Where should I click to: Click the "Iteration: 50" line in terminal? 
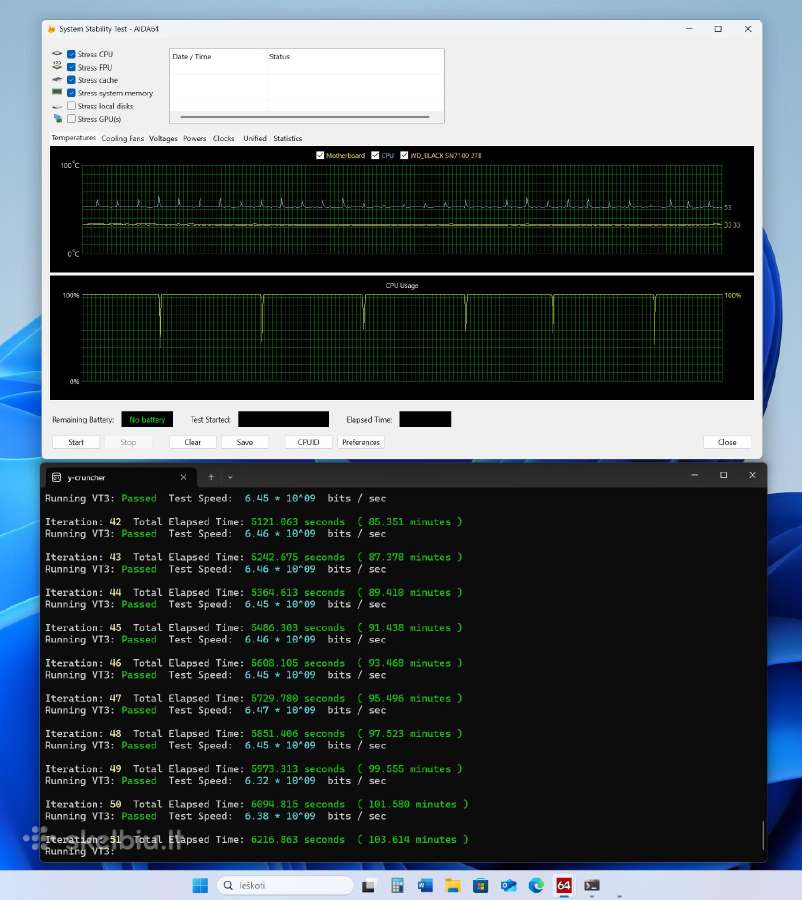point(257,804)
